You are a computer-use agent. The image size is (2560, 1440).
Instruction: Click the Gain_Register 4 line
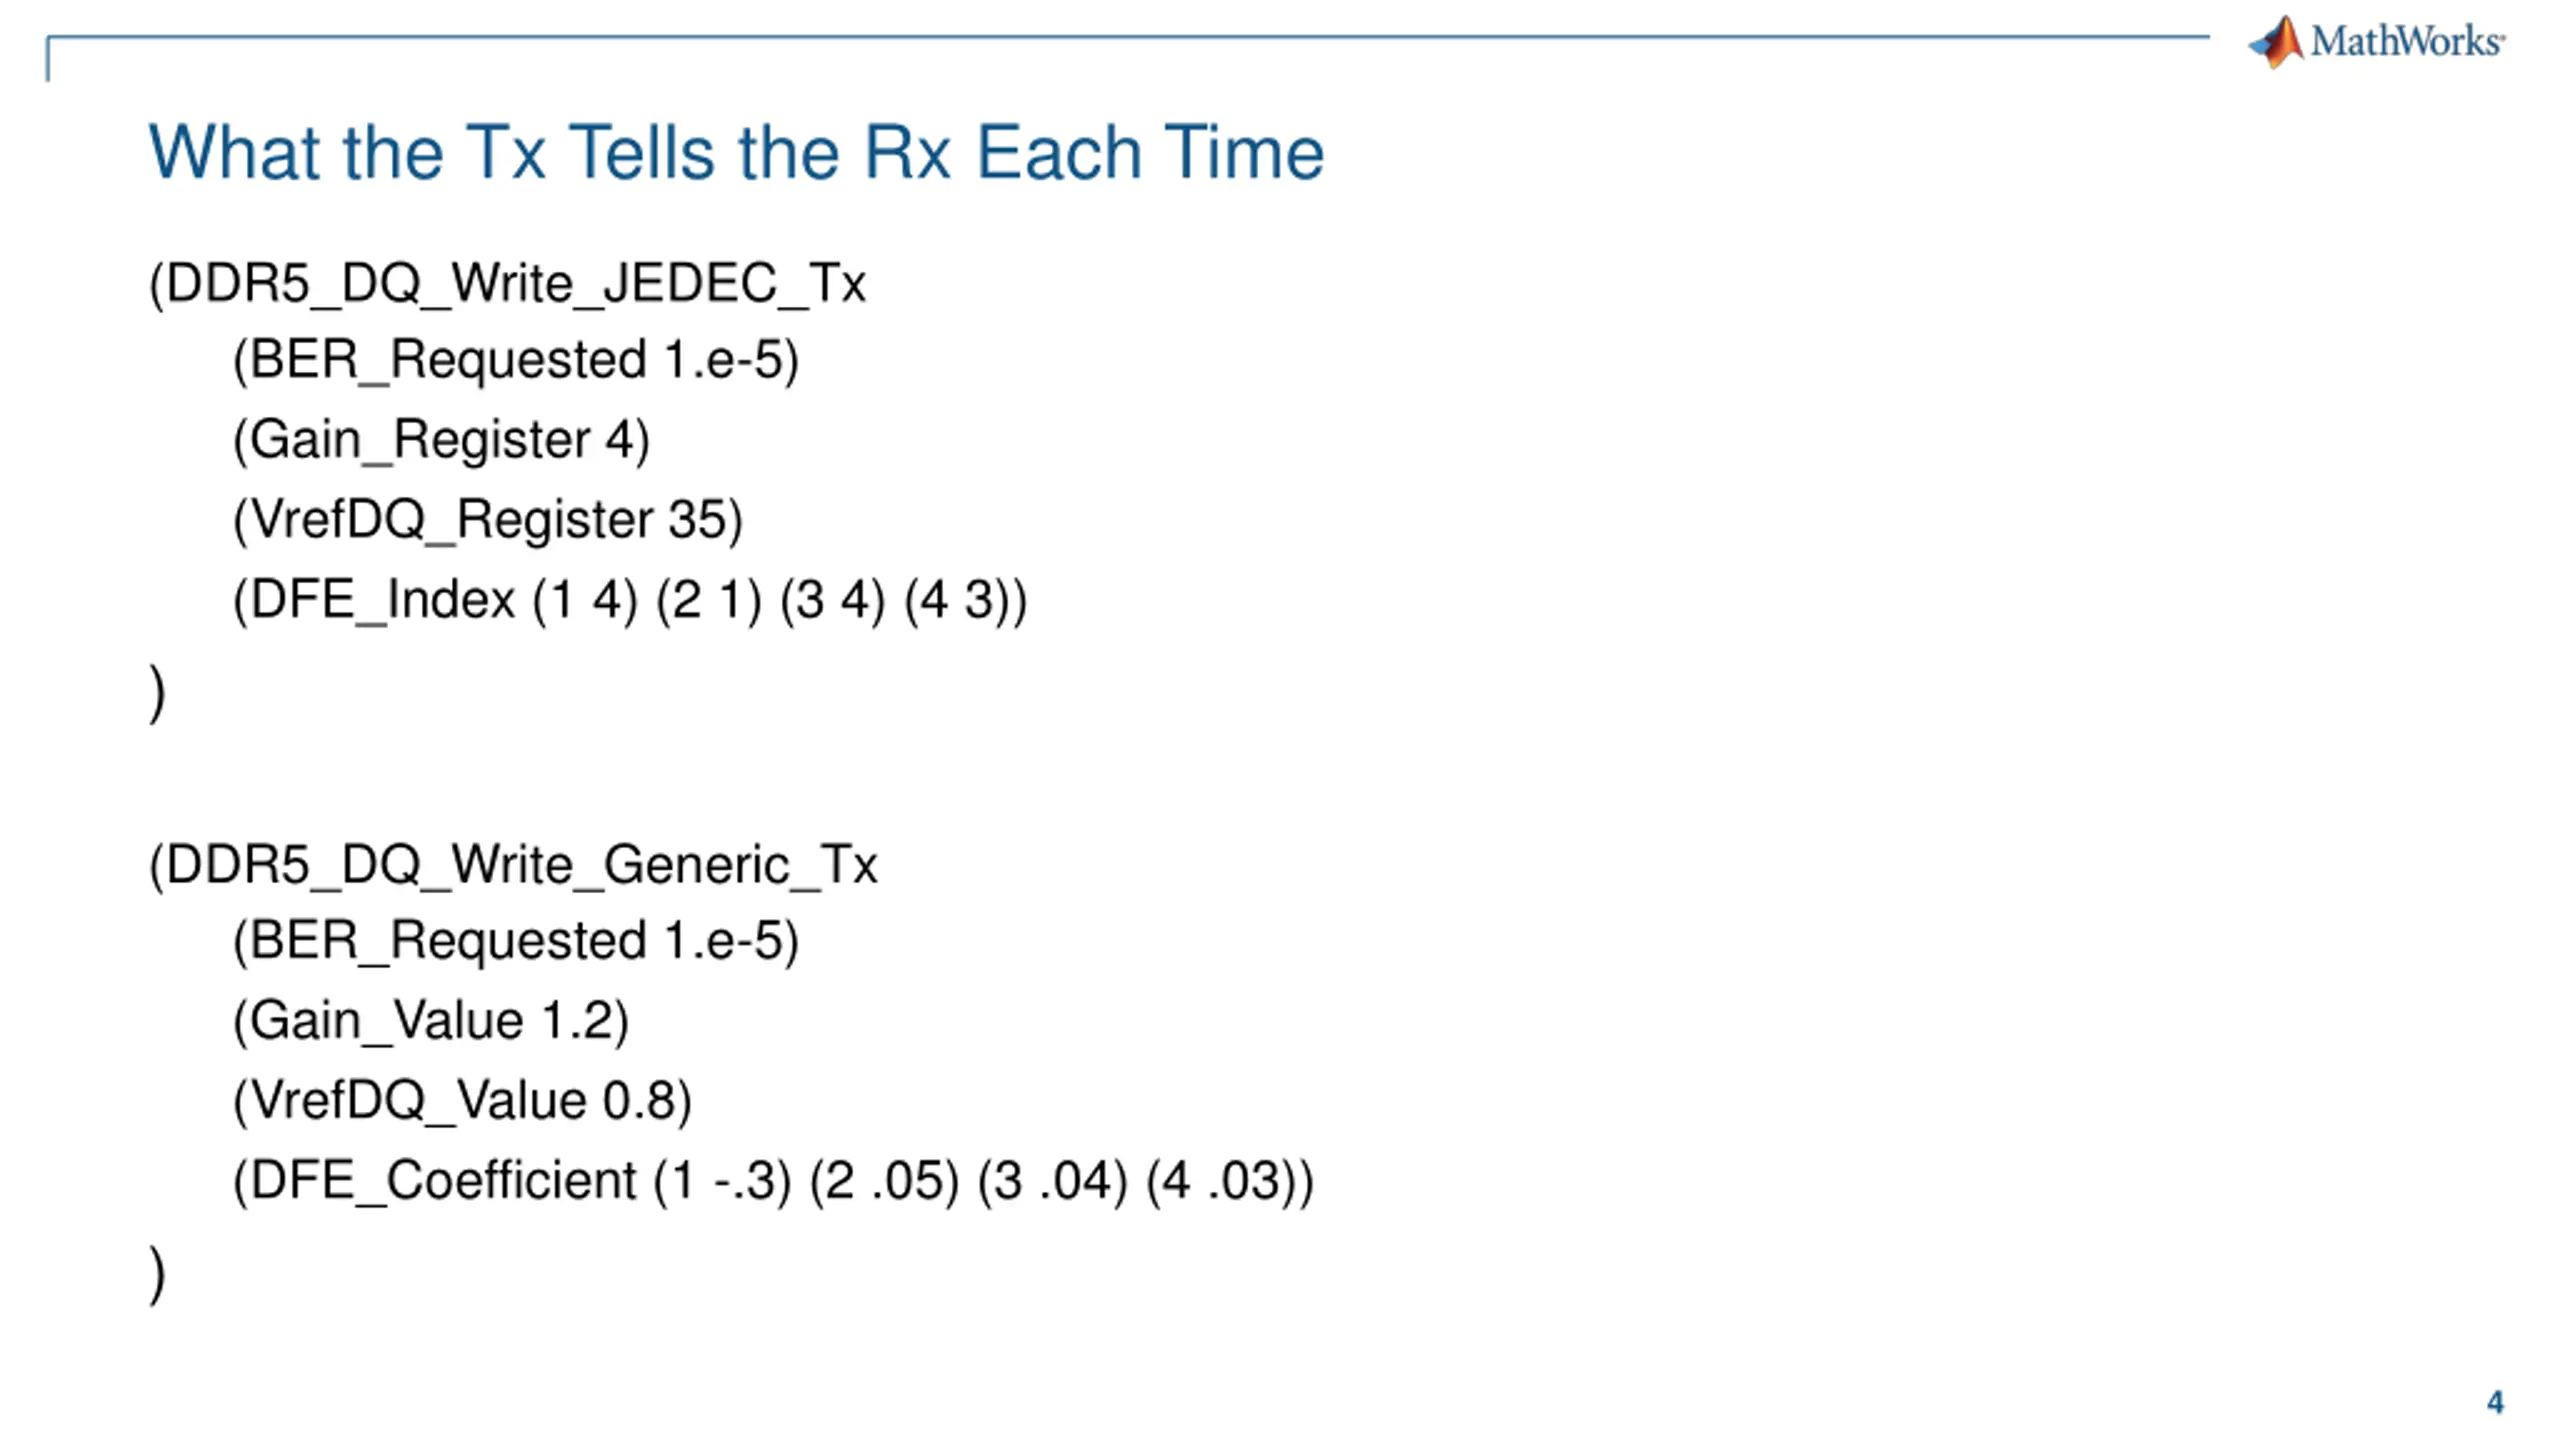click(441, 440)
